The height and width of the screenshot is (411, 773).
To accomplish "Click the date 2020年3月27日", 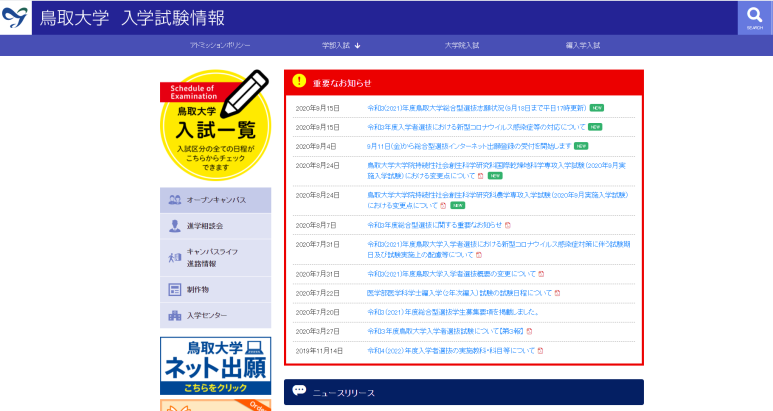I will click(x=317, y=332).
